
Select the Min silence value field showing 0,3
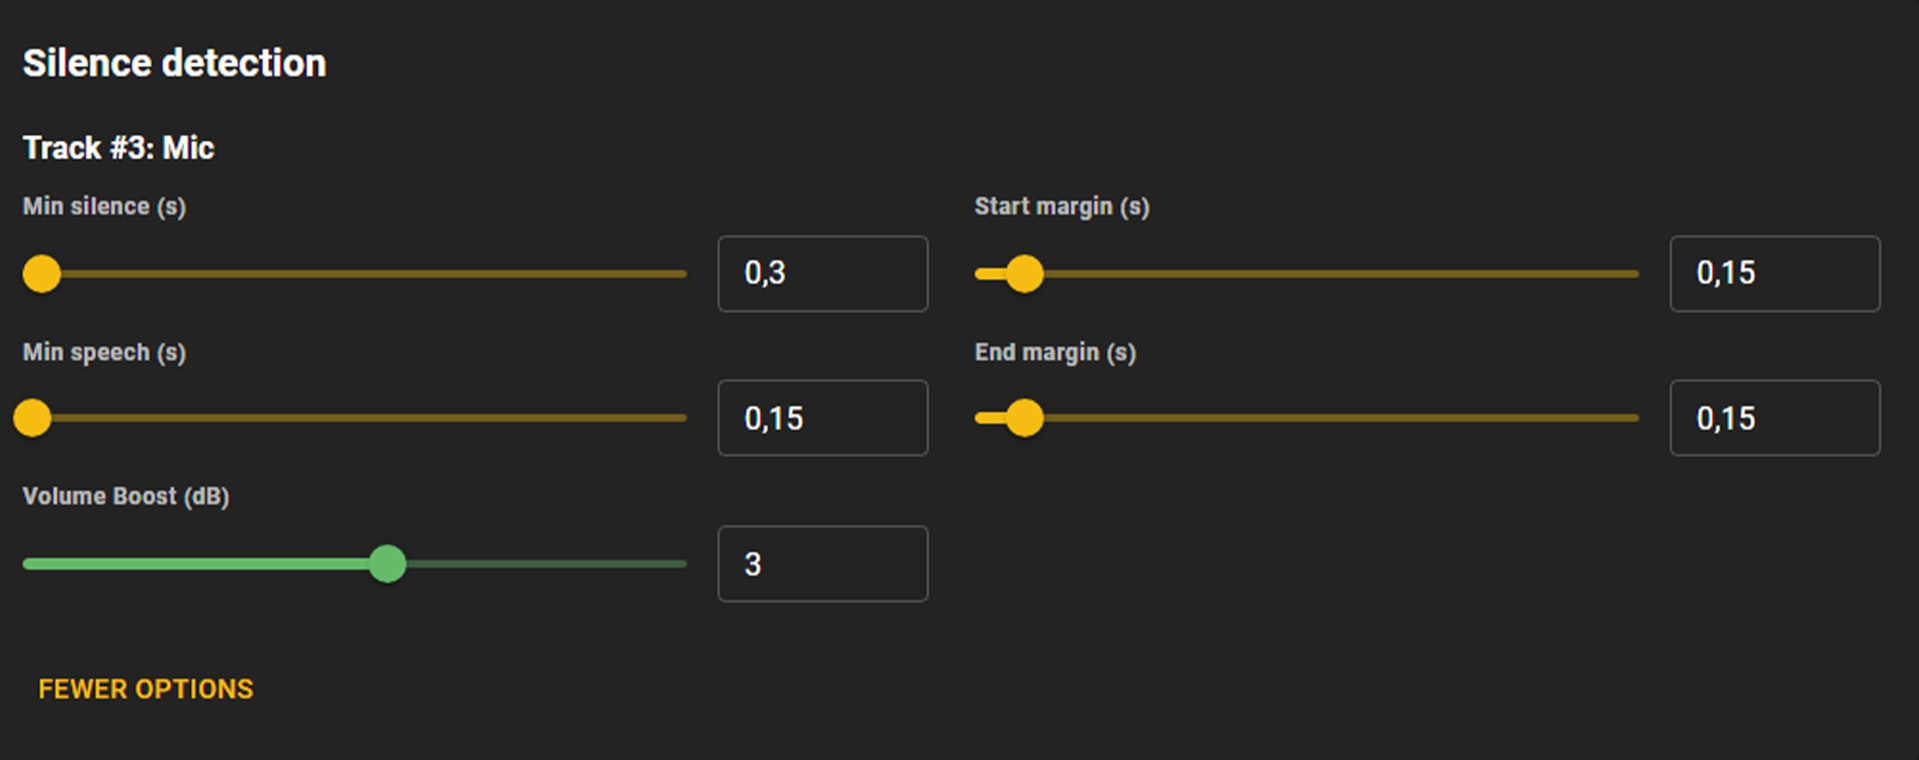tap(822, 273)
